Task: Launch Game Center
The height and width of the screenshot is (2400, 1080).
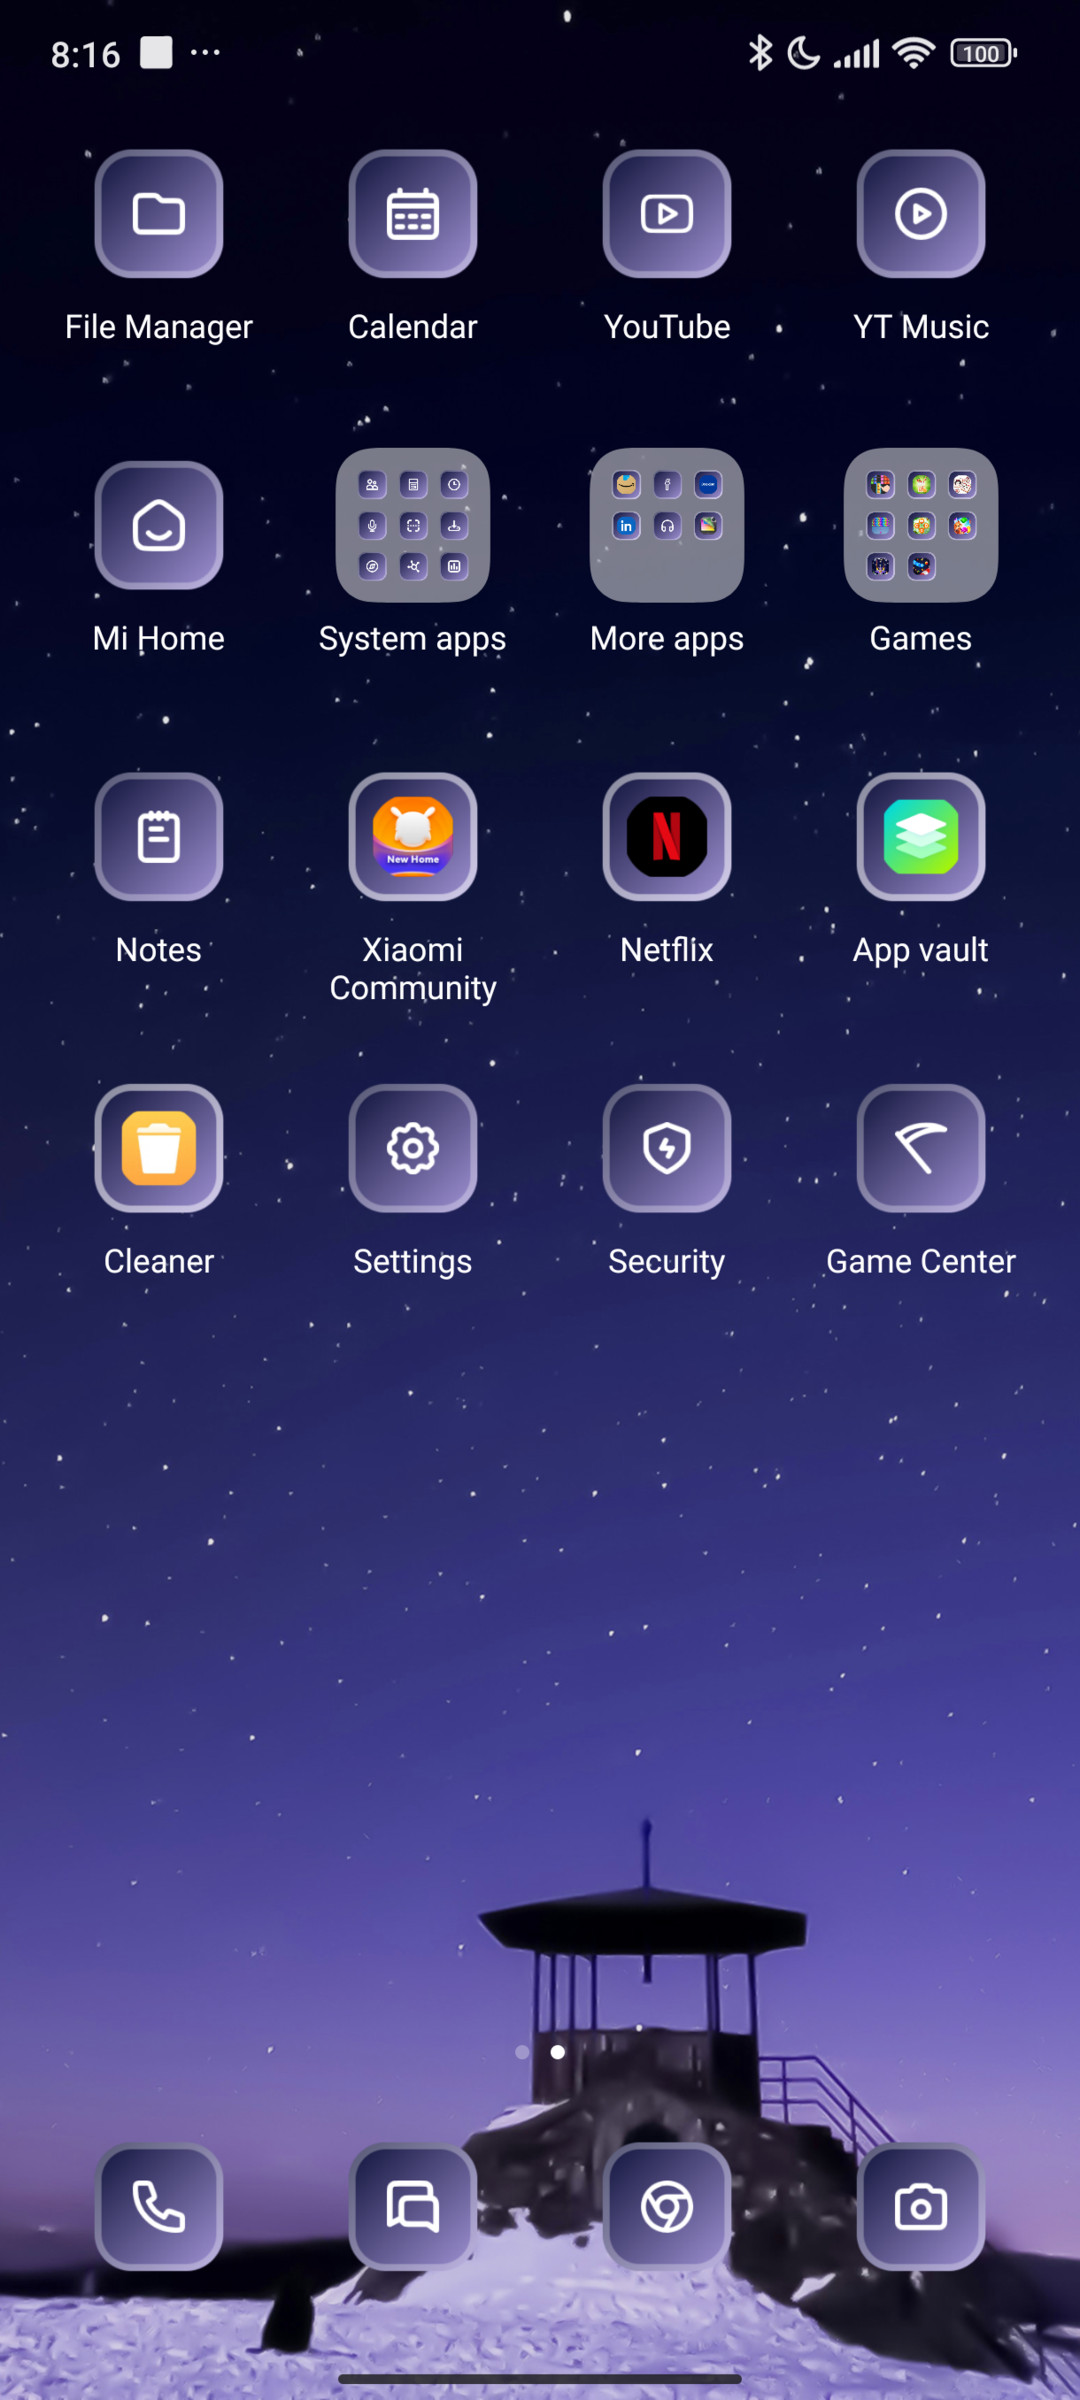Action: [x=921, y=1149]
